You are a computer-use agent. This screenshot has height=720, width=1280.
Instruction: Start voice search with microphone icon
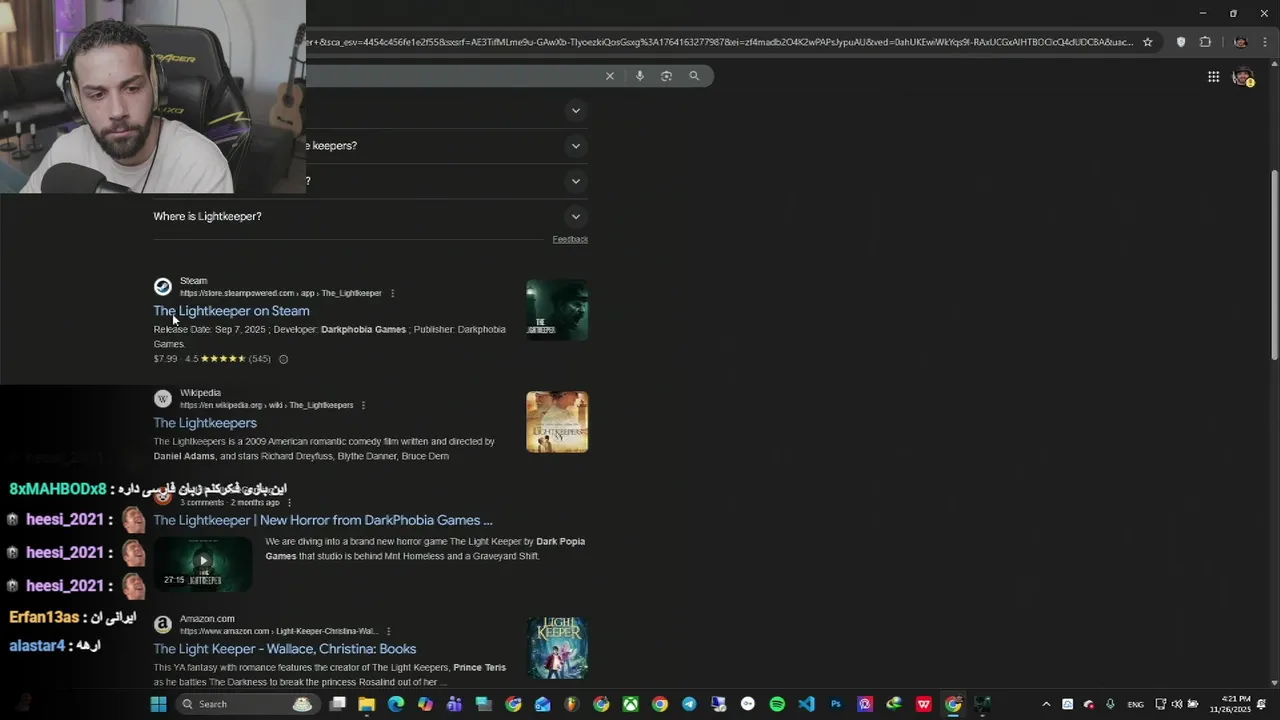click(640, 76)
